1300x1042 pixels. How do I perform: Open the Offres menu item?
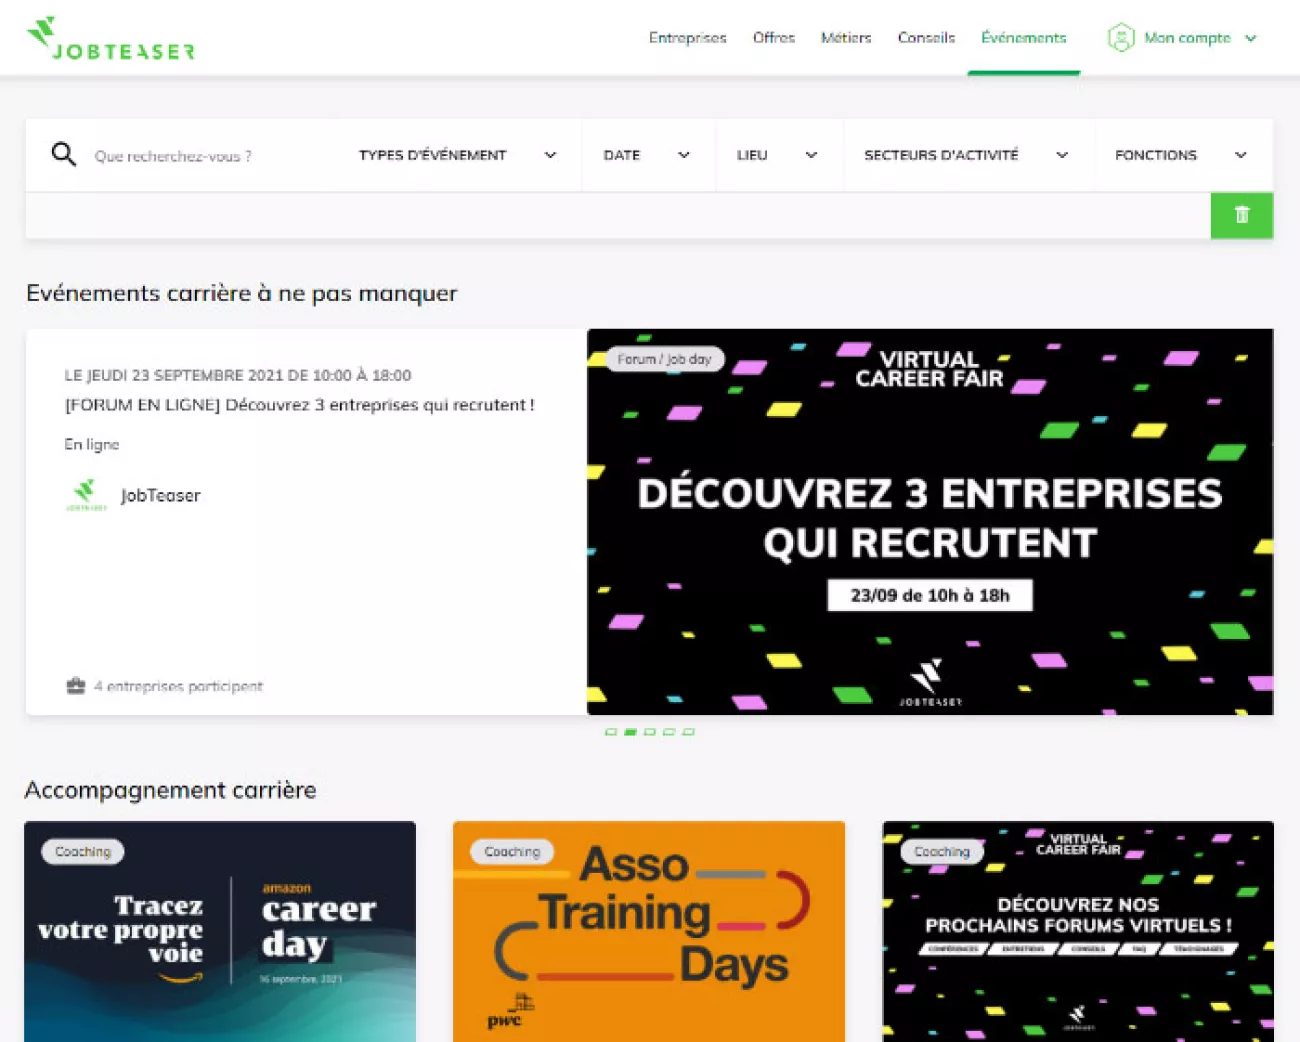tap(773, 38)
